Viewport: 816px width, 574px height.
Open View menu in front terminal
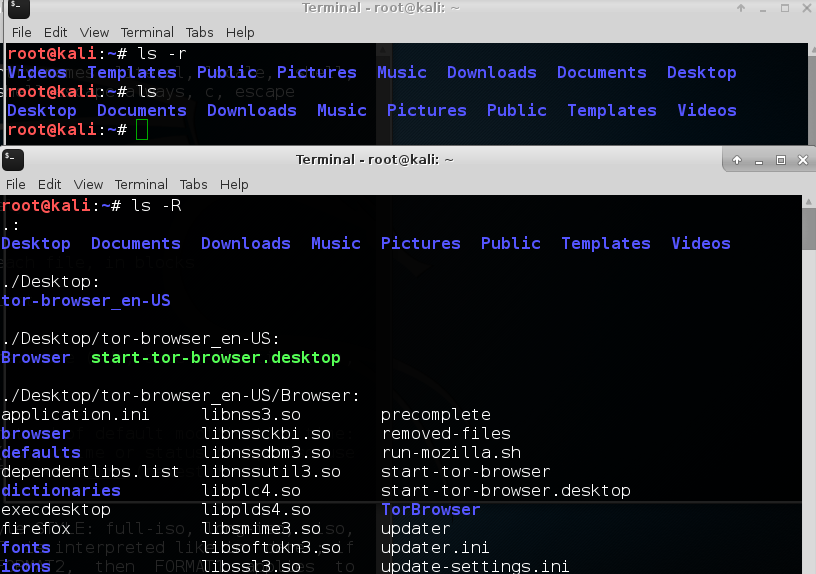(x=88, y=184)
